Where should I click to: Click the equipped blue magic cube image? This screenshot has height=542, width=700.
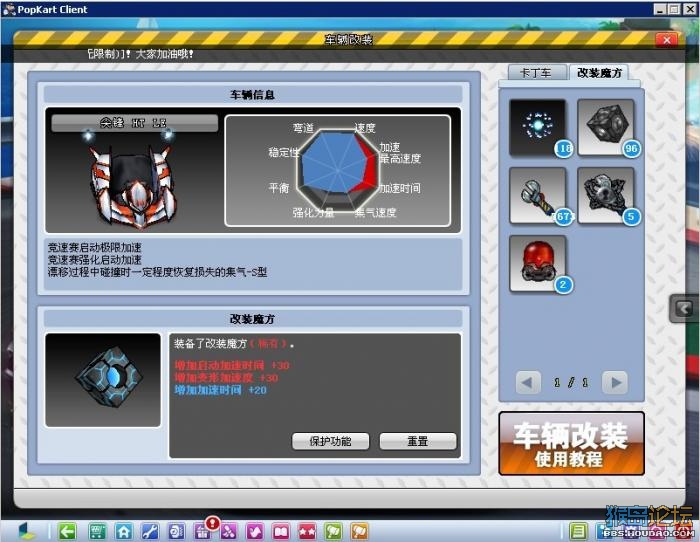click(103, 380)
